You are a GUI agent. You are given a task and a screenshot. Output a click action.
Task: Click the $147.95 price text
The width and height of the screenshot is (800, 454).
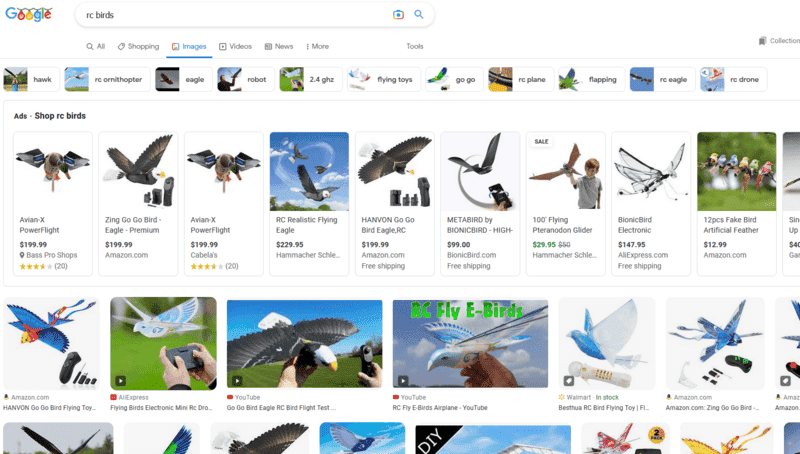632,245
